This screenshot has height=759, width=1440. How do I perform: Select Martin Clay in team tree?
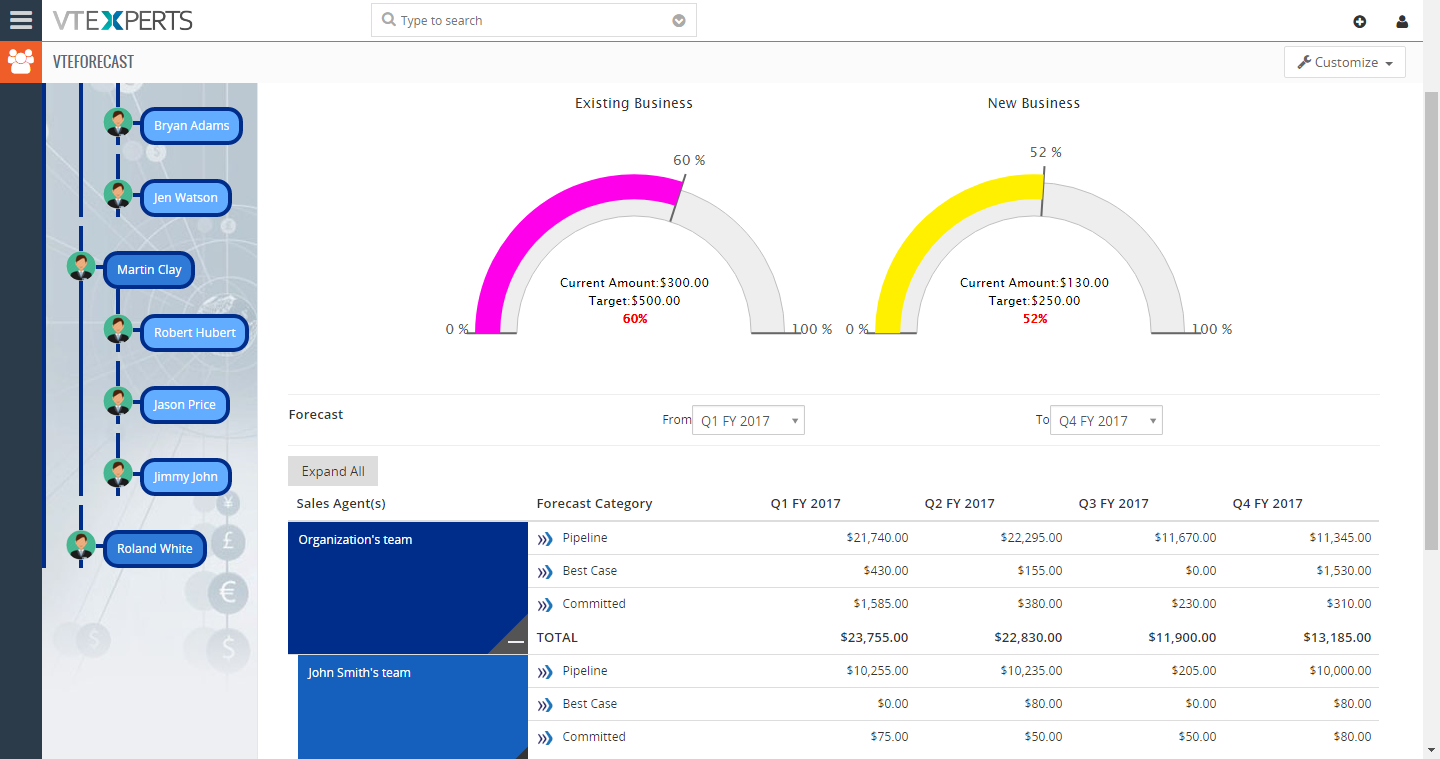[x=149, y=270]
